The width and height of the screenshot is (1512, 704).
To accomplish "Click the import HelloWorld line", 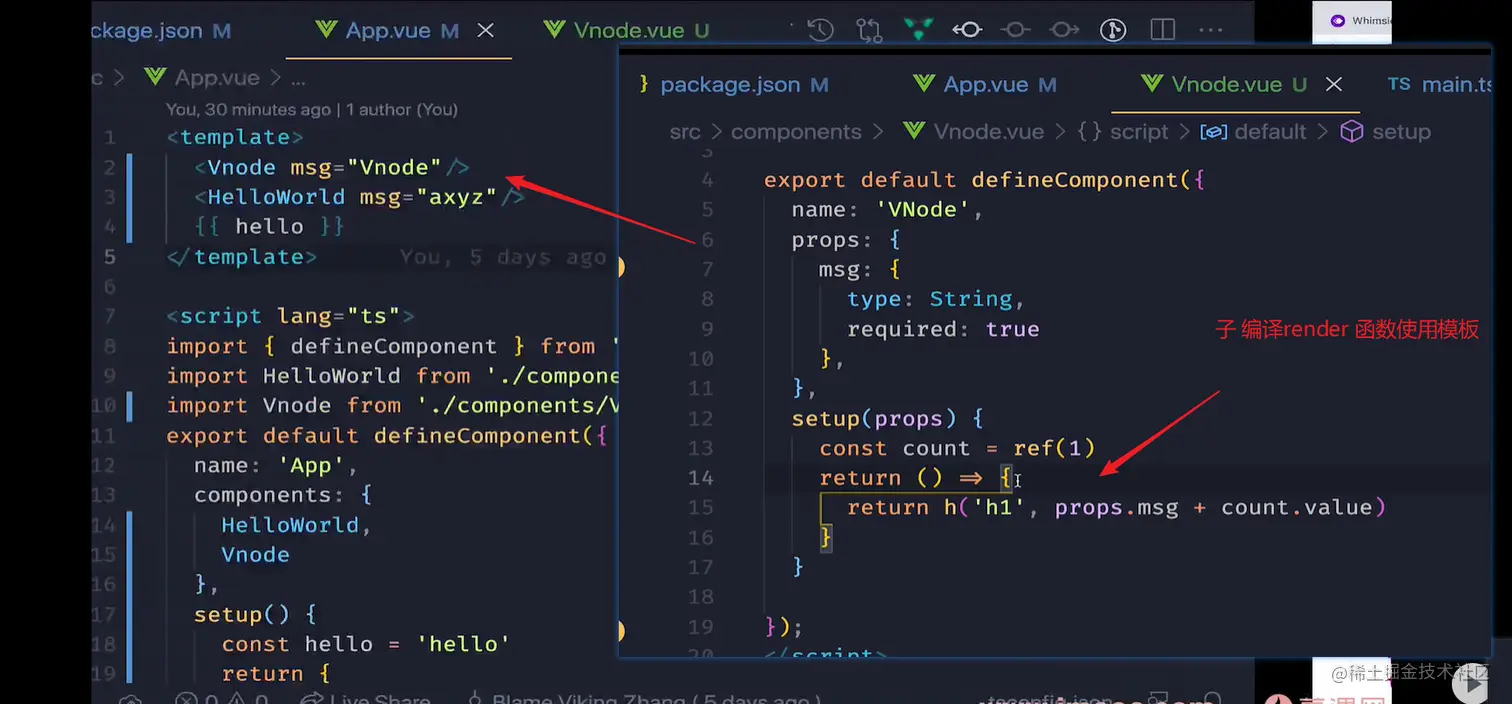I will (393, 376).
